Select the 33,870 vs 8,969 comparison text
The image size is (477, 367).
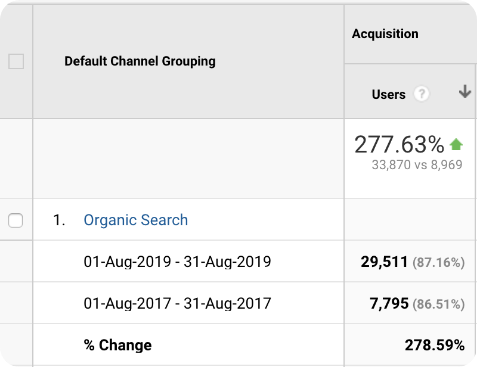(x=417, y=165)
